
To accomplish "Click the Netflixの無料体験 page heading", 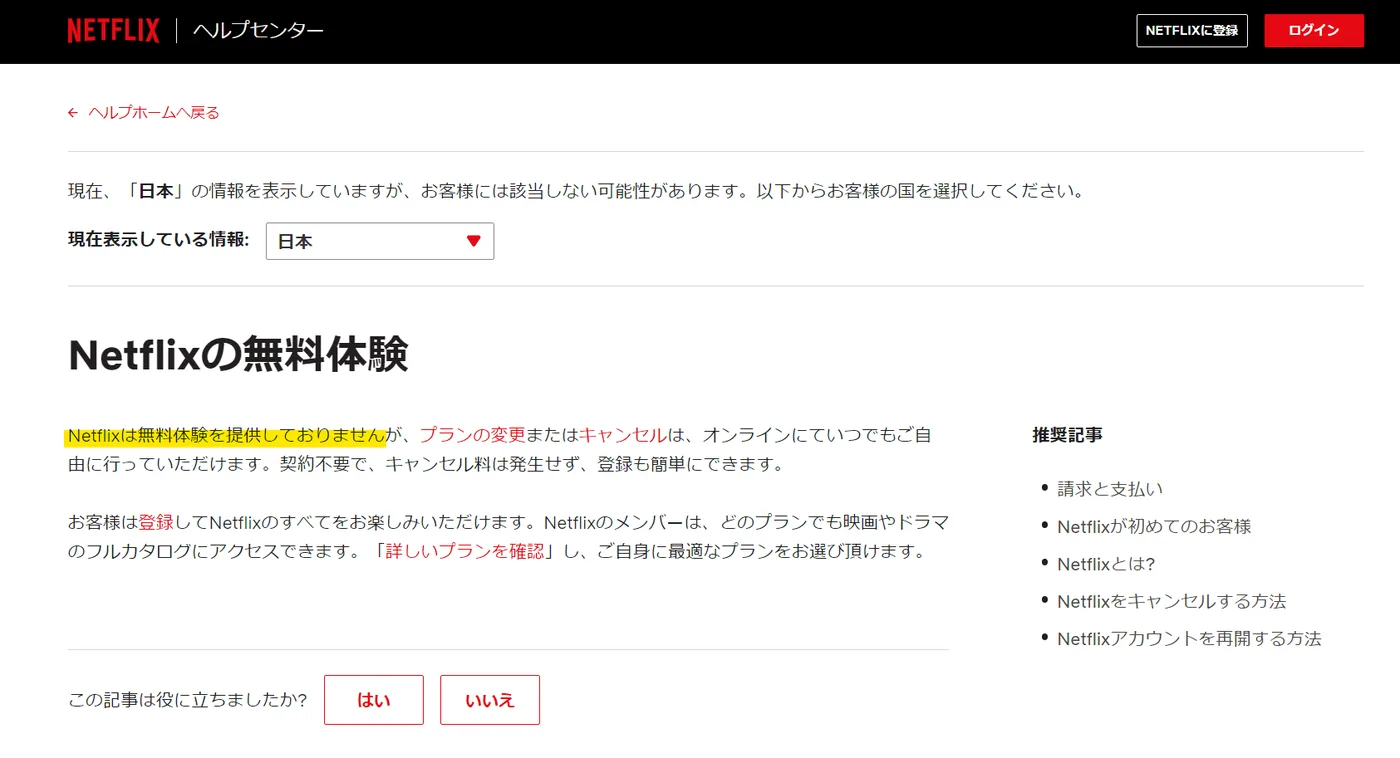I will (x=238, y=355).
